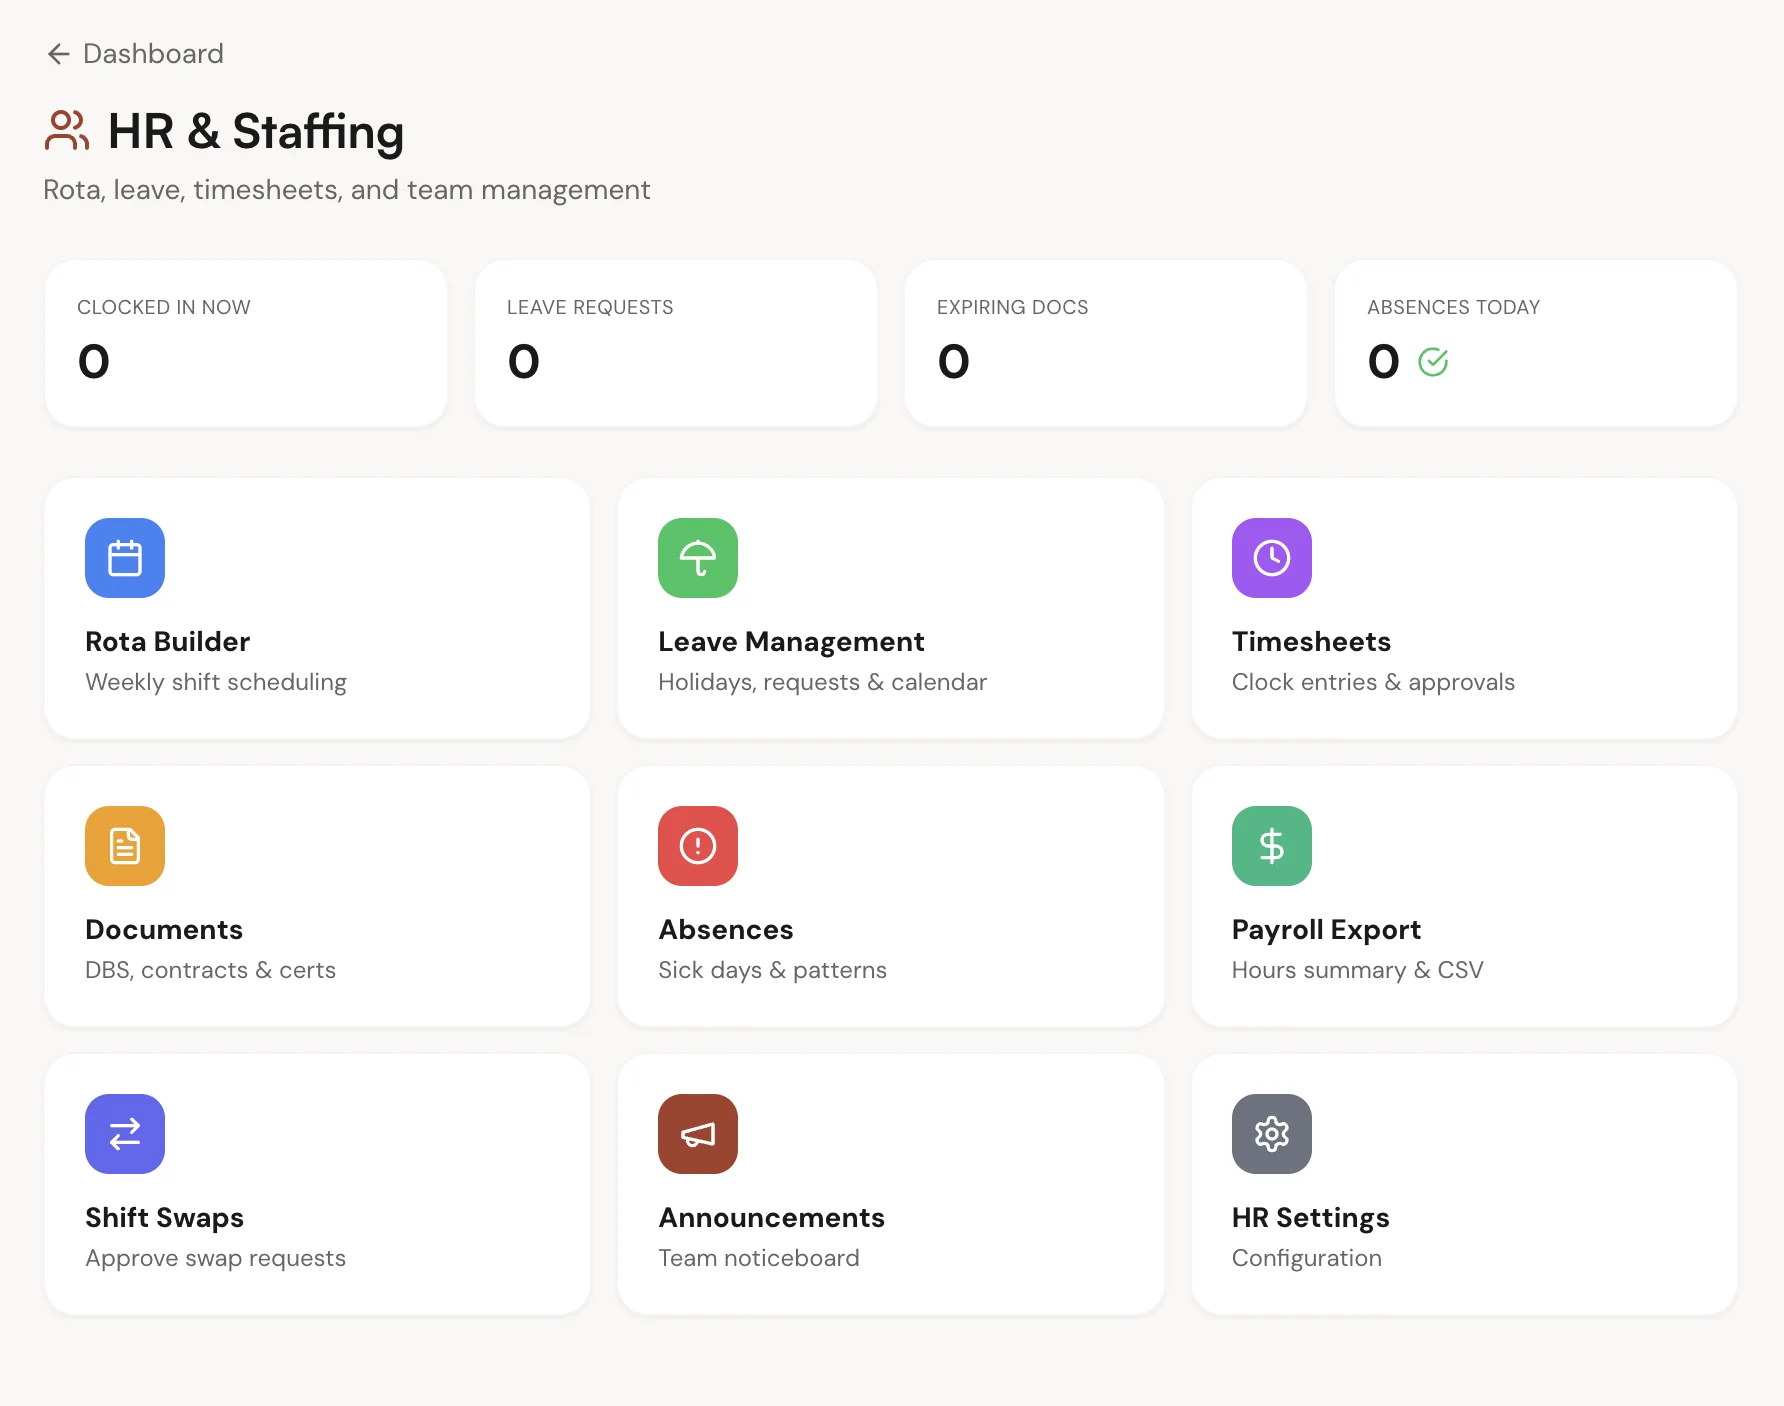Screen dimensions: 1784x1406
Task: Click the zero value under Clocked In Now
Action: click(94, 361)
